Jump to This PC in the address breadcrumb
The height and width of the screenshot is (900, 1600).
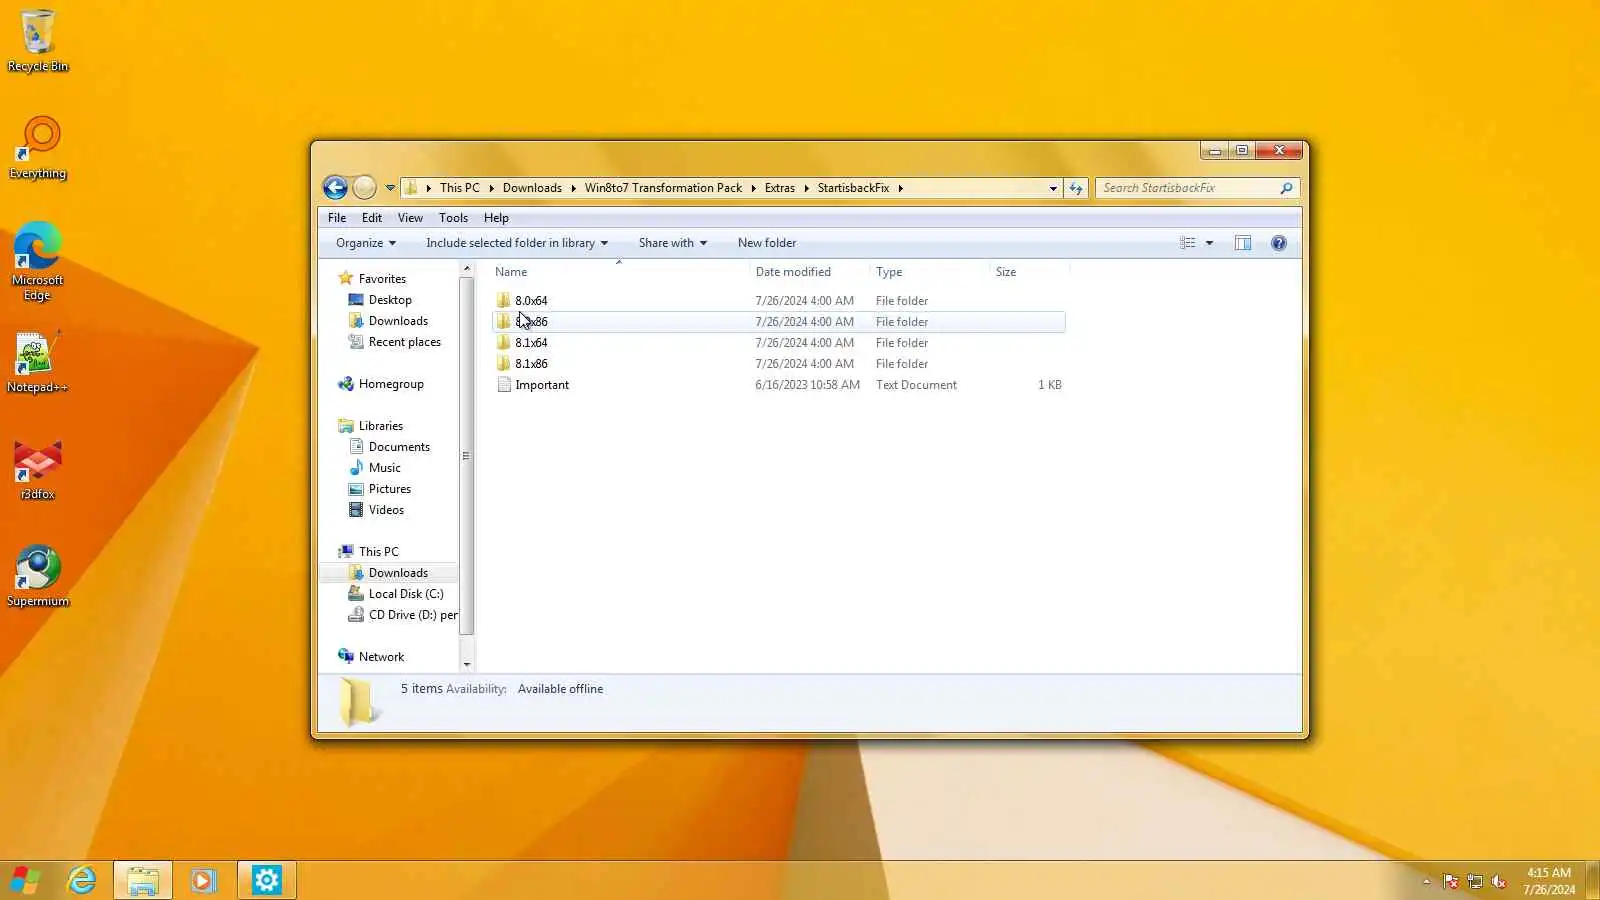coord(459,188)
